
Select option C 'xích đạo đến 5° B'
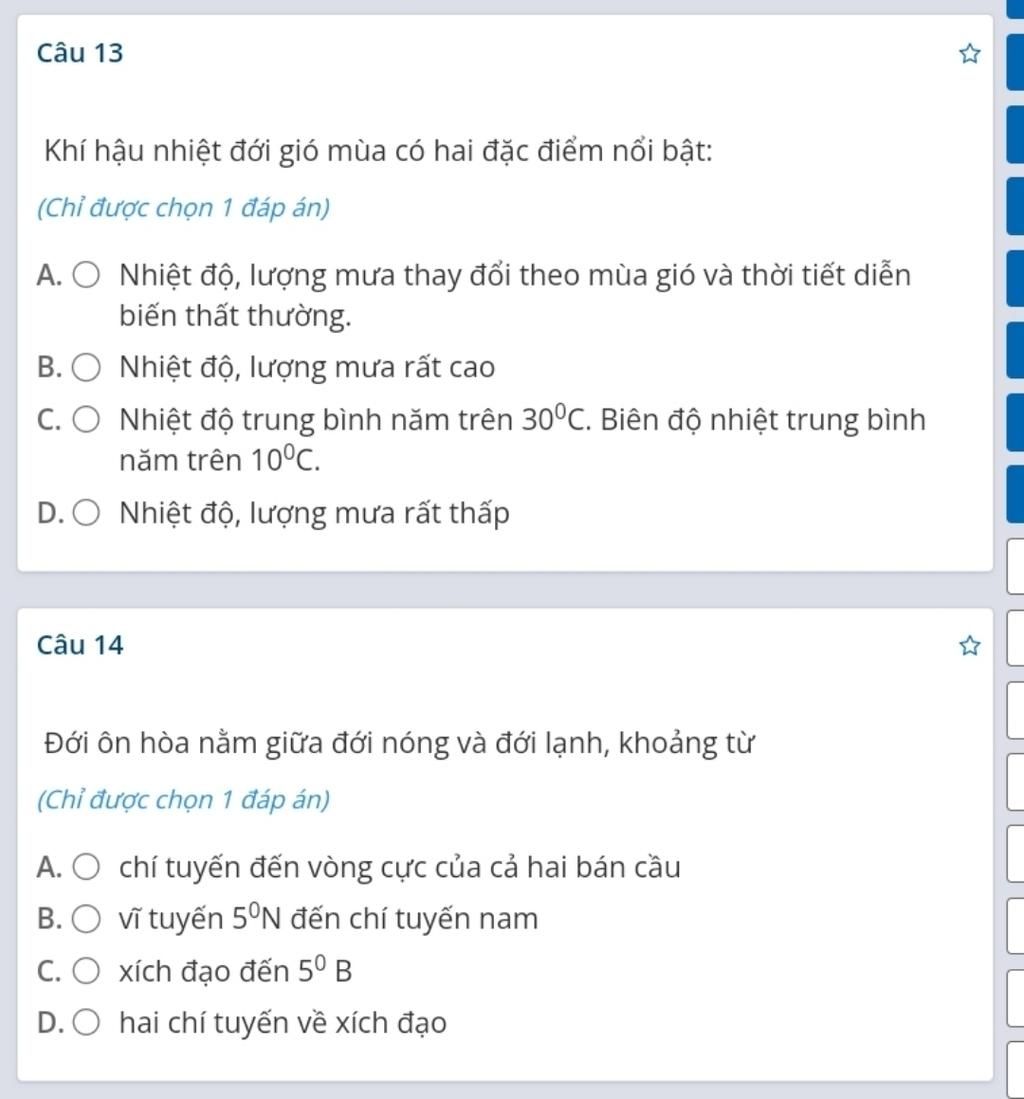[x=86, y=971]
